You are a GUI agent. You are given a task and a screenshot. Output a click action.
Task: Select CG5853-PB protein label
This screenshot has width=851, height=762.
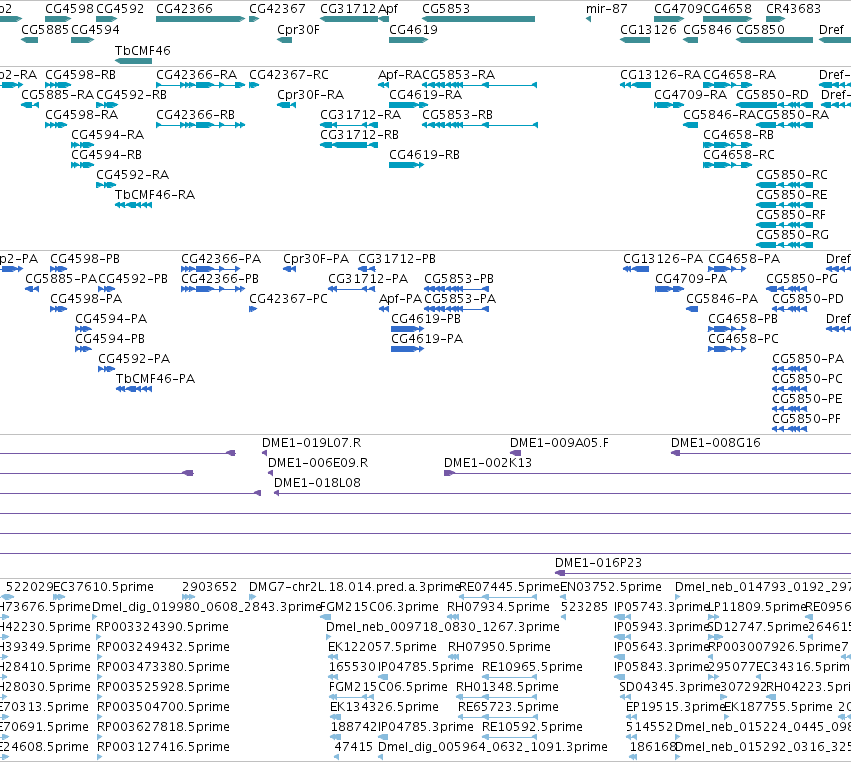459,278
